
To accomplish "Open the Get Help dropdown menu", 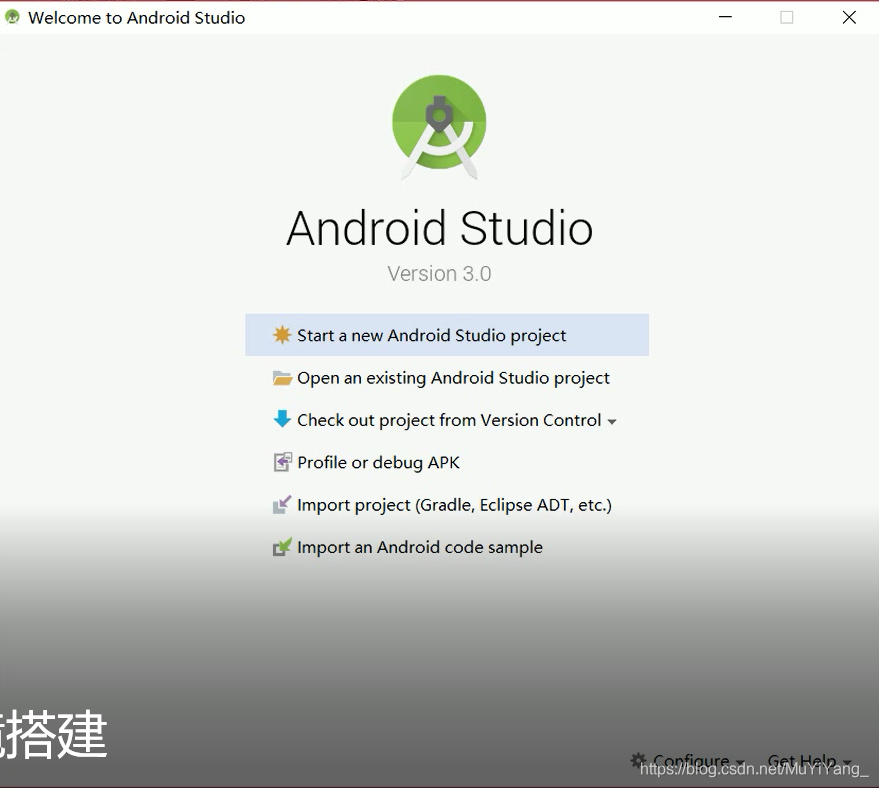I will [x=809, y=761].
